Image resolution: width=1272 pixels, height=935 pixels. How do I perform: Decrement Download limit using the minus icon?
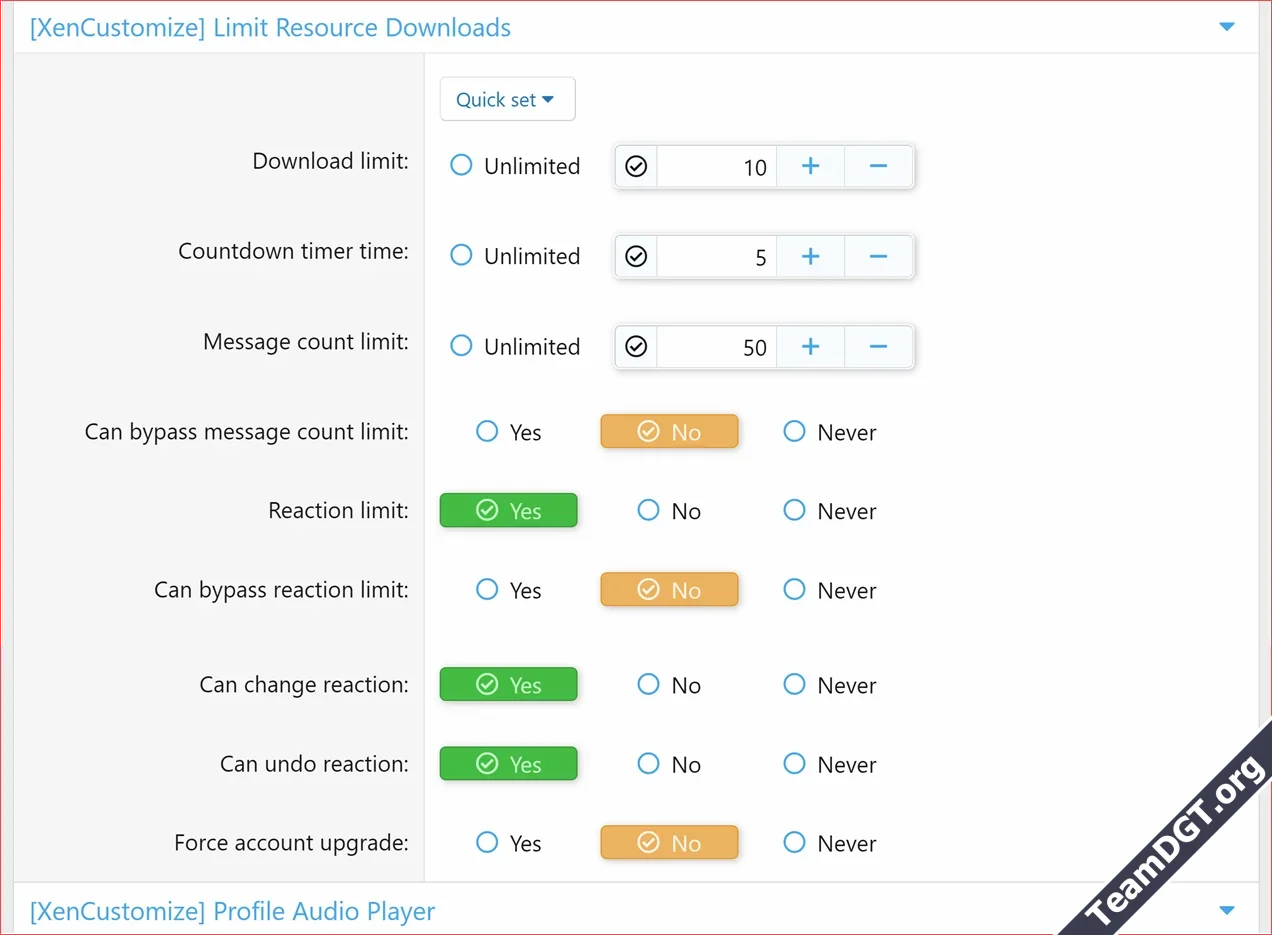[x=878, y=166]
